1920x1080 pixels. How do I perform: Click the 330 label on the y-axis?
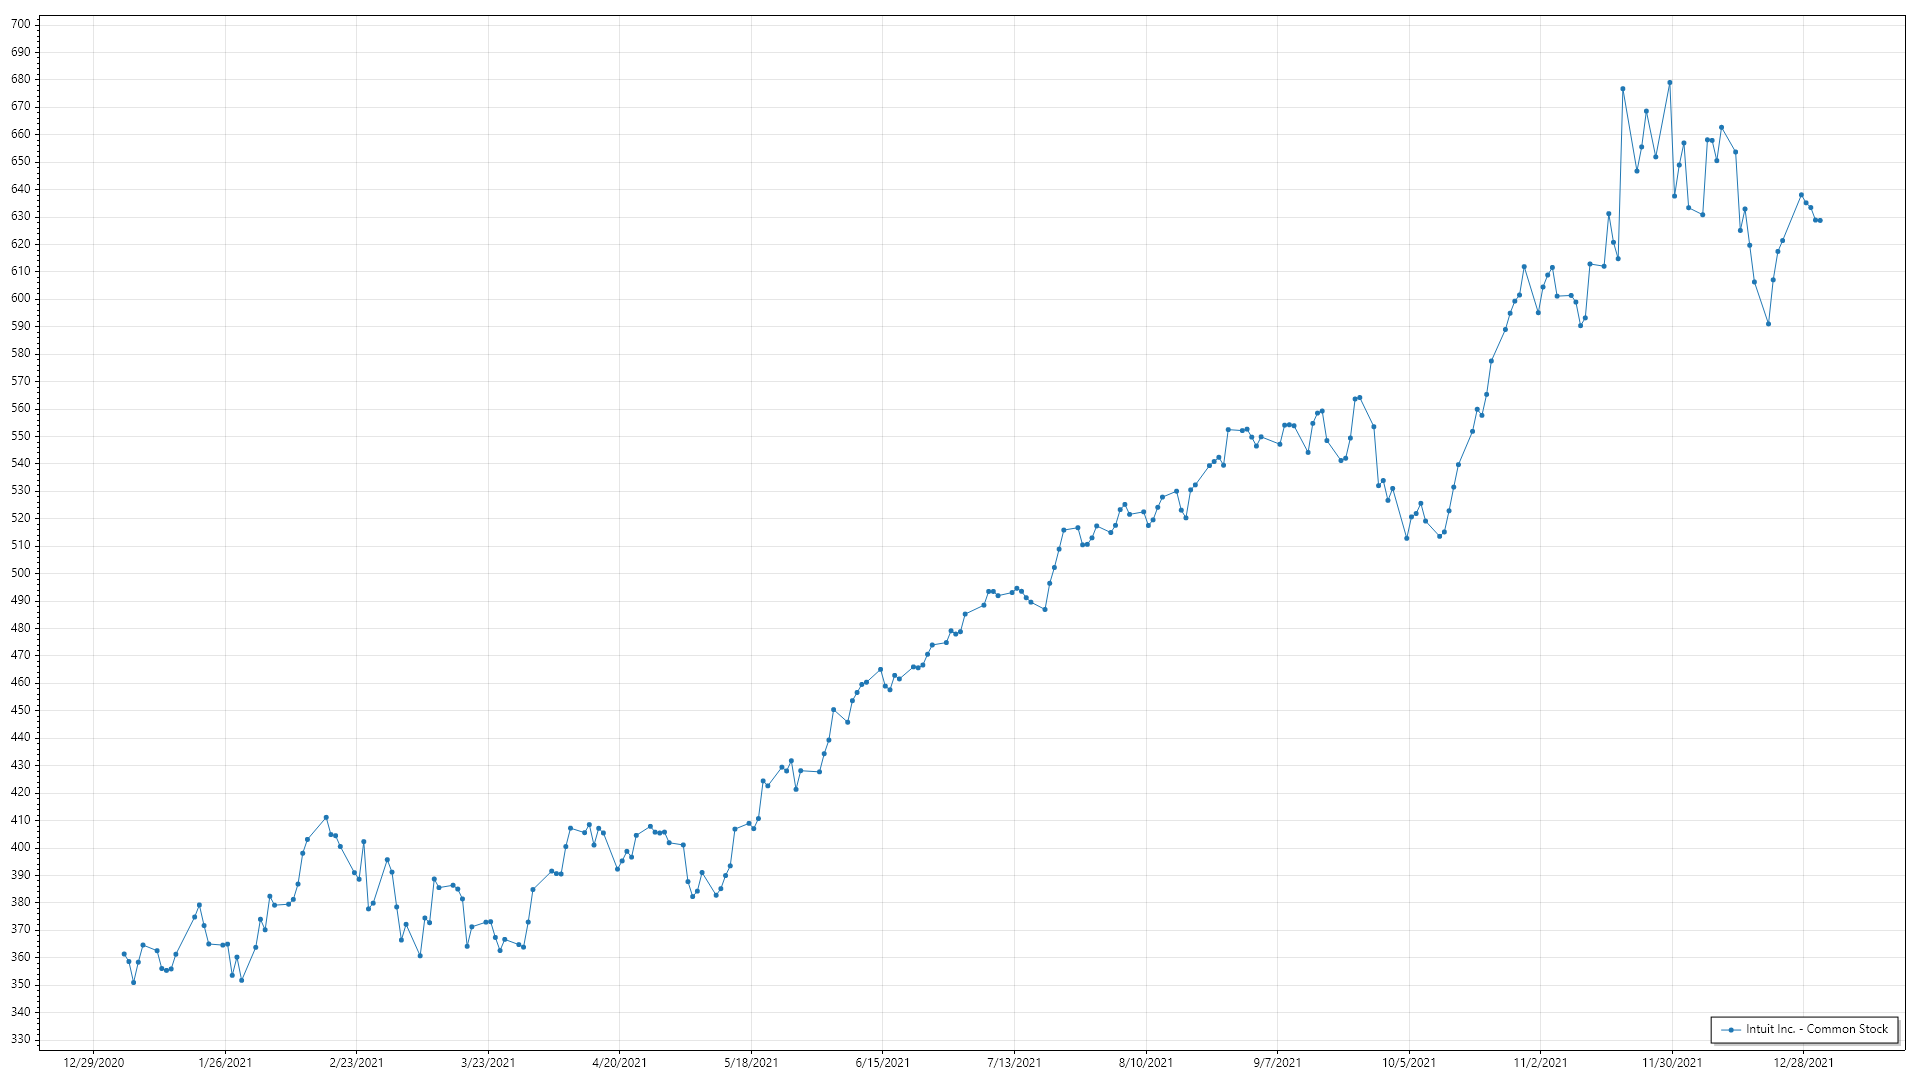click(20, 1039)
